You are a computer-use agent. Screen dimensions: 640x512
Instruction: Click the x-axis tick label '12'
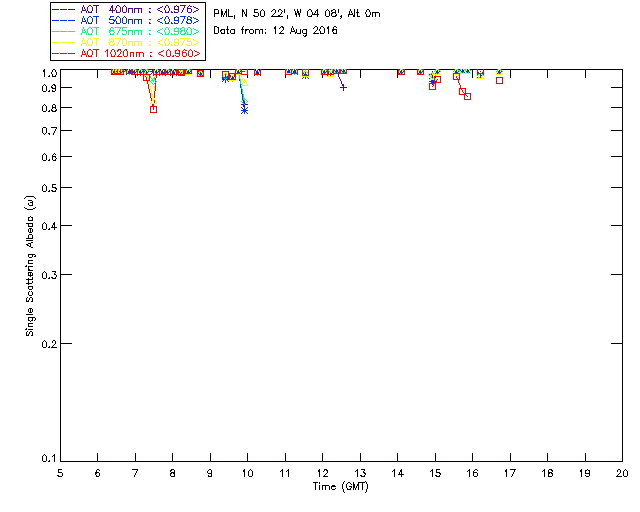click(322, 473)
